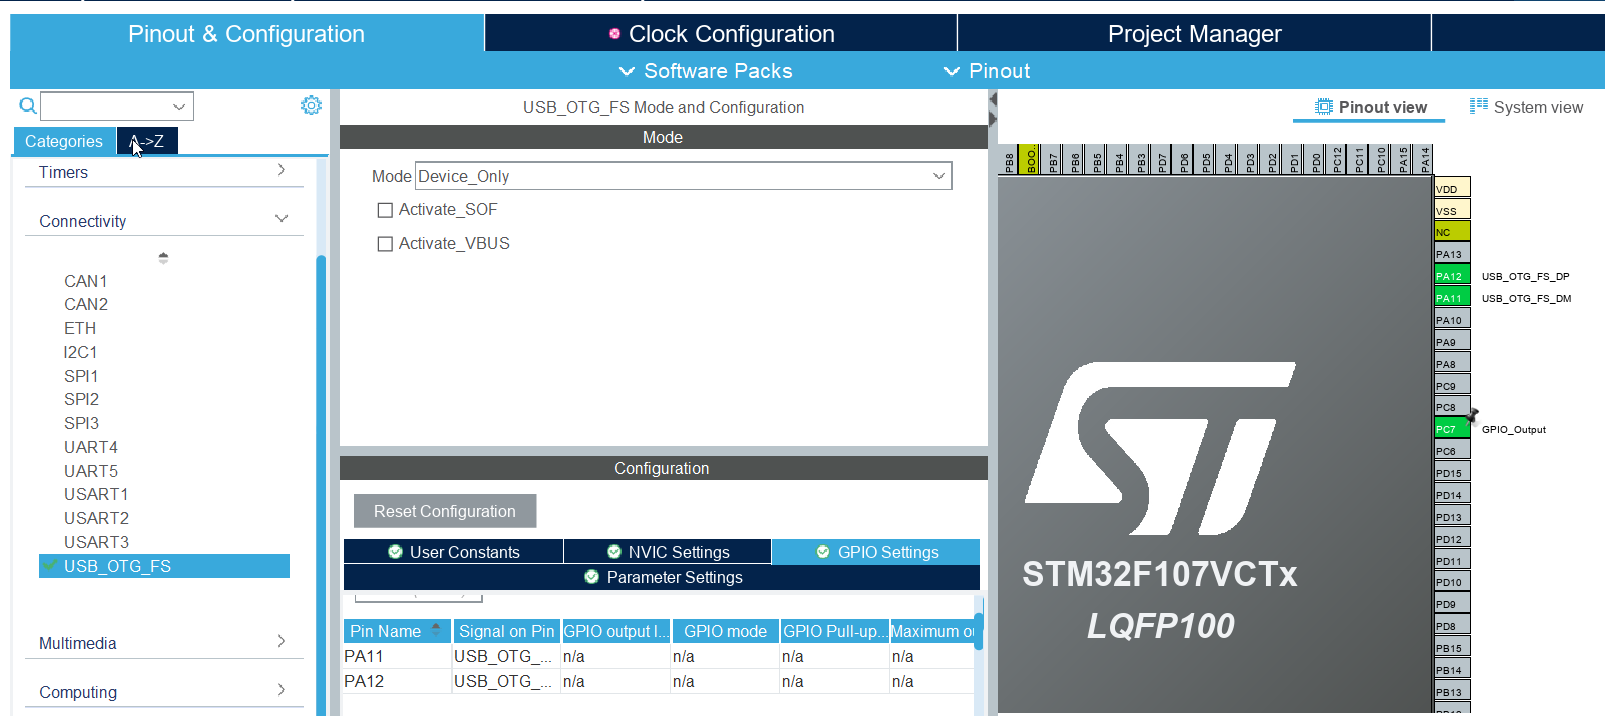Select the VDD pin on the chip
The width and height of the screenshot is (1605, 716).
pyautogui.click(x=1452, y=188)
